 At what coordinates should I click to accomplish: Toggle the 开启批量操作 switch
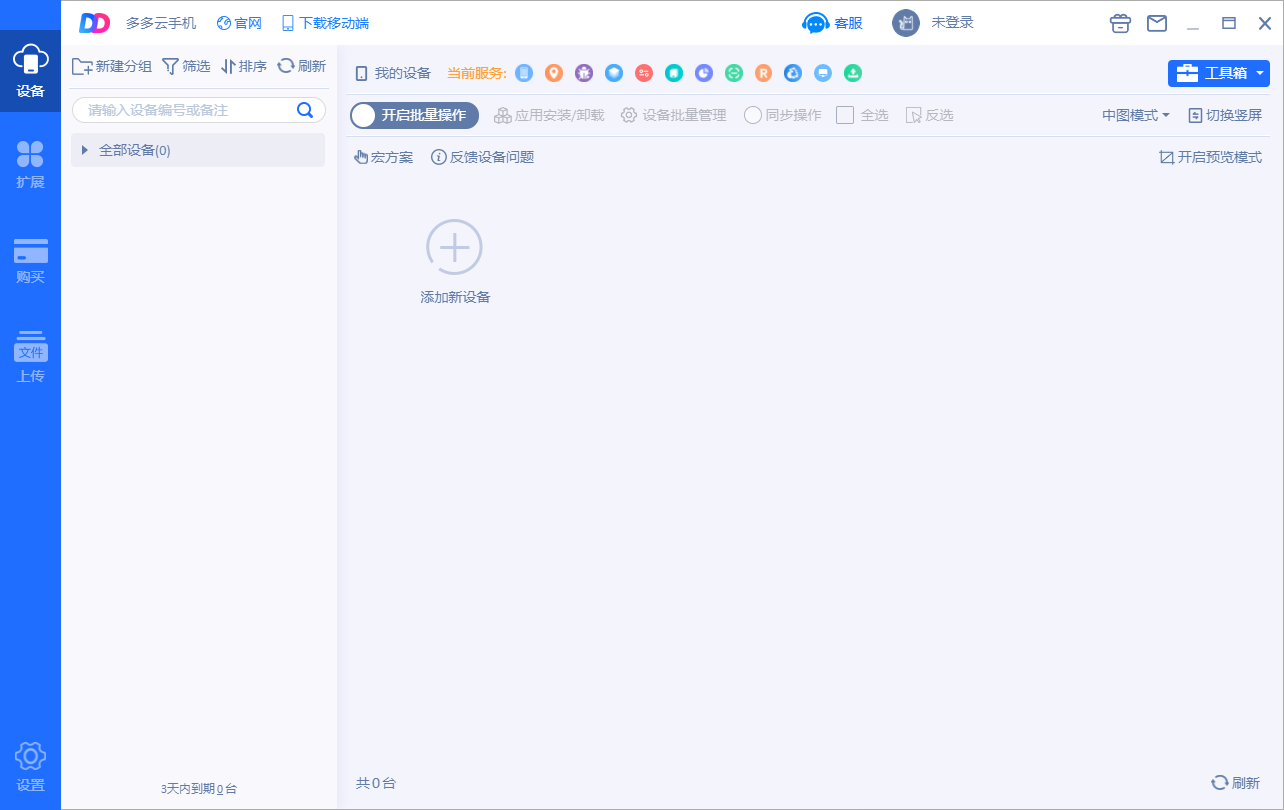coord(415,115)
